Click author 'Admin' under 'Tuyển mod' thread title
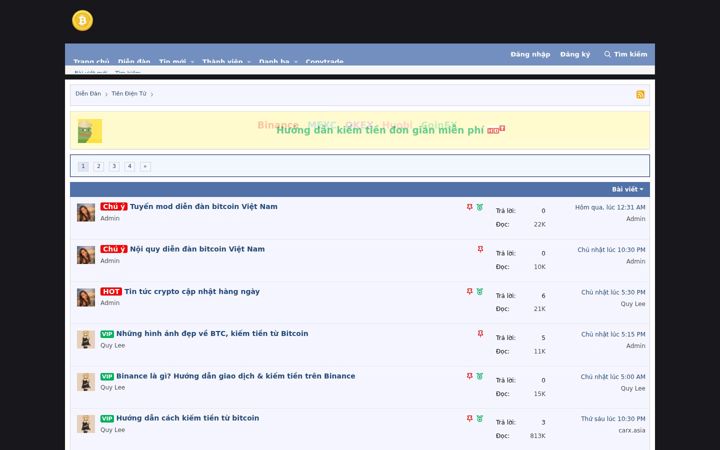 (x=110, y=219)
